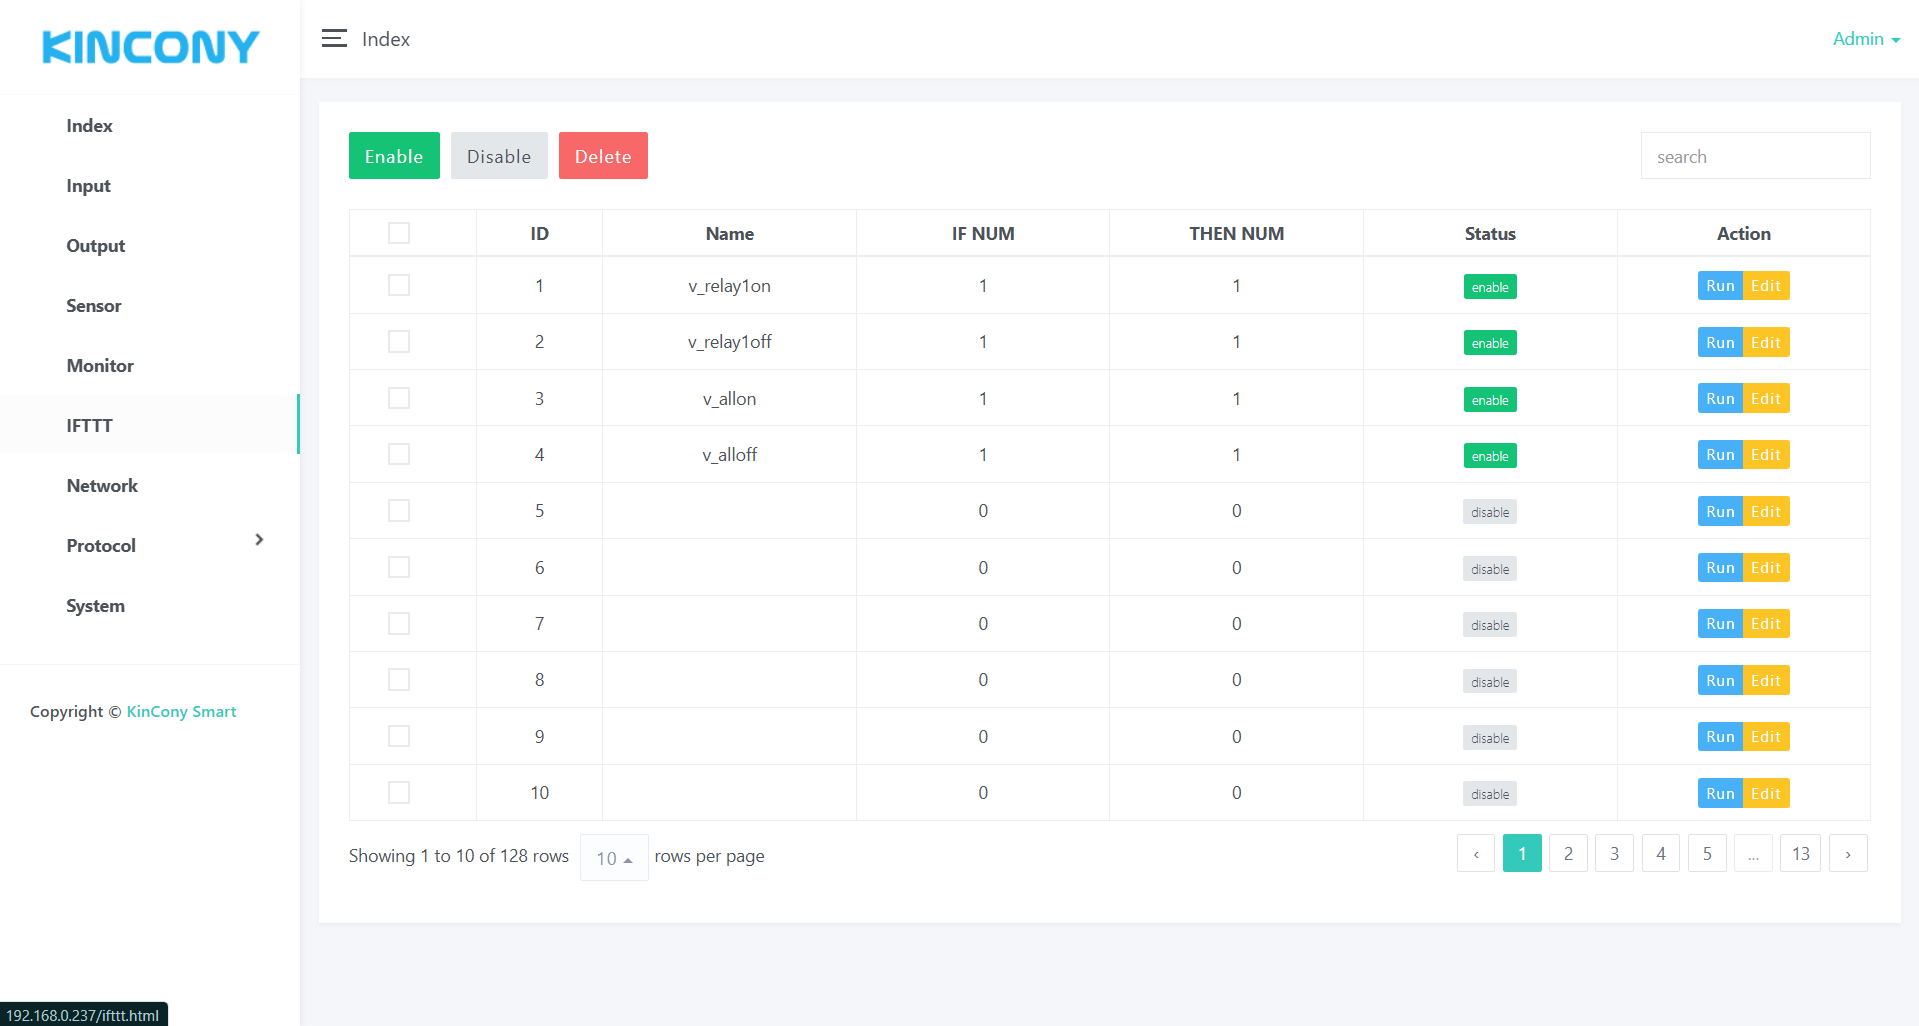
Task: Toggle the hamburger sidebar menu icon
Action: (334, 39)
